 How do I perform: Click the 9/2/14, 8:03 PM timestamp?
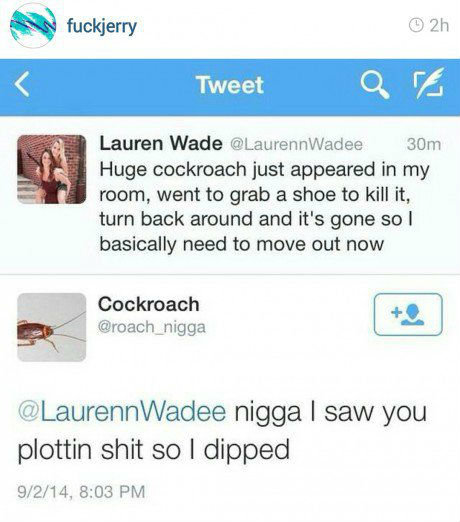point(81,492)
